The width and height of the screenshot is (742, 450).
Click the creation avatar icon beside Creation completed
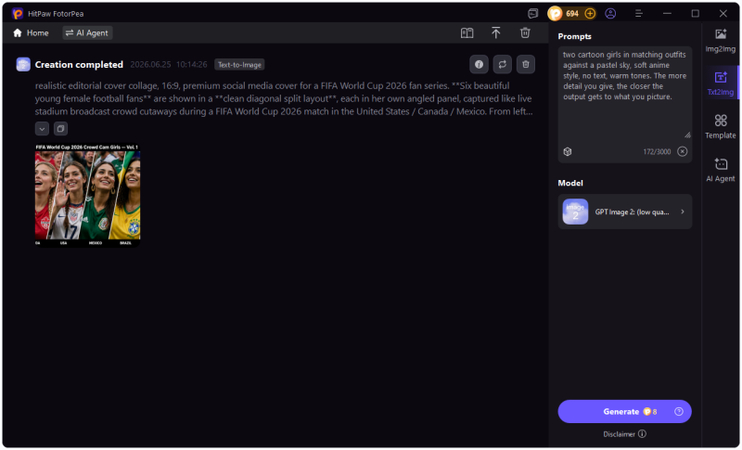(23, 64)
